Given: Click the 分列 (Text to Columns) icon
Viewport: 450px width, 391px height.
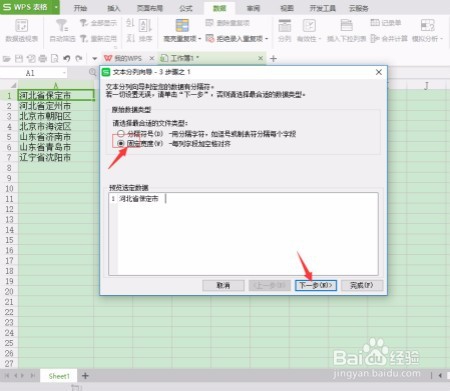Looking at the screenshot, I should (284, 26).
